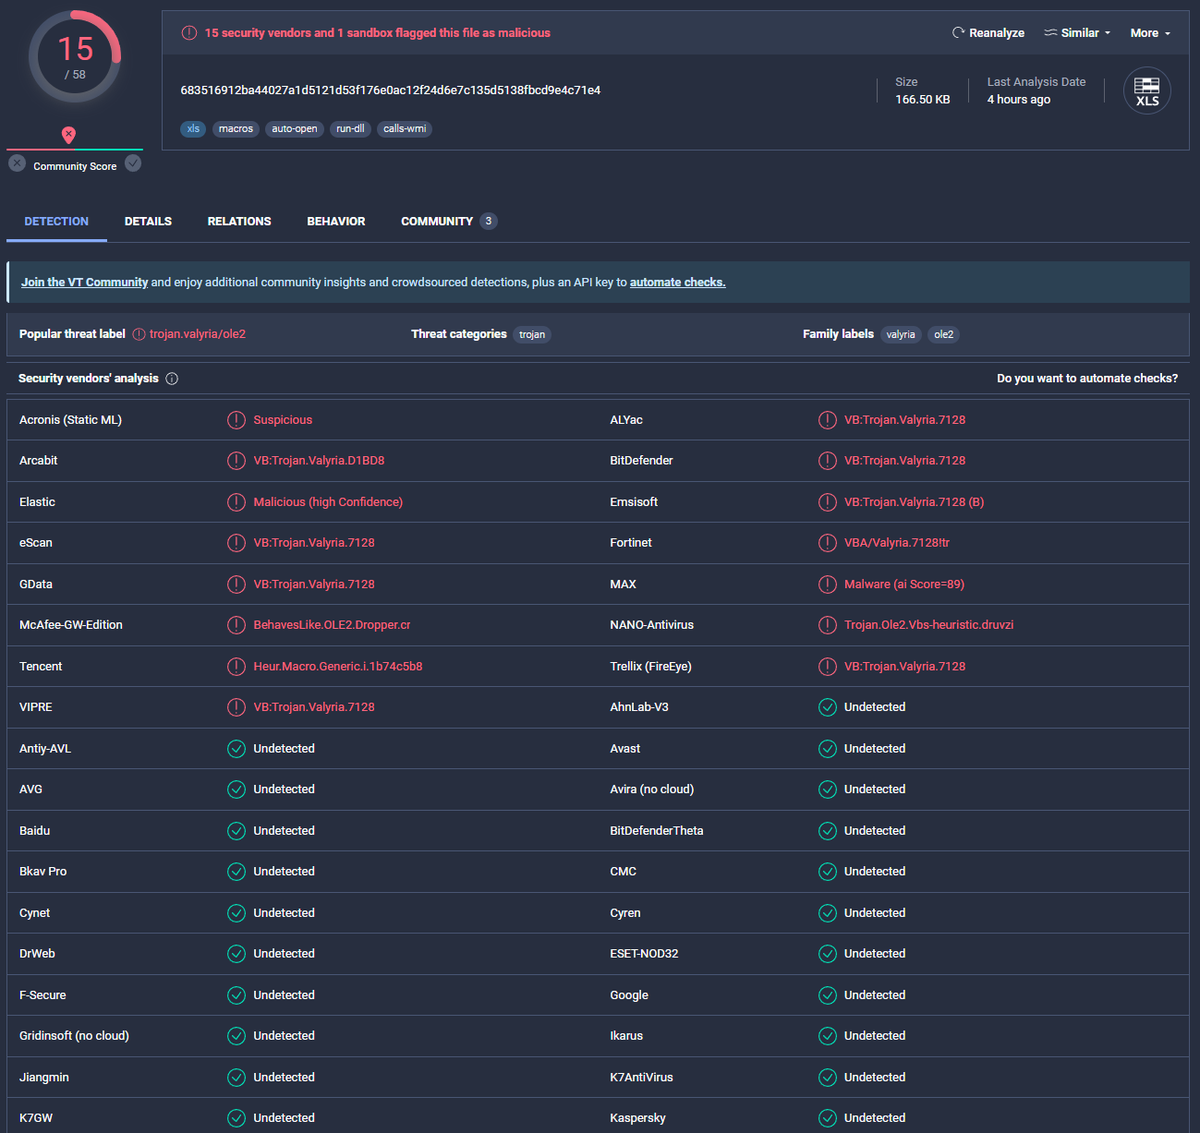Click the warning icon for VIPRE
Image resolution: width=1200 pixels, height=1133 pixels.
(x=236, y=707)
